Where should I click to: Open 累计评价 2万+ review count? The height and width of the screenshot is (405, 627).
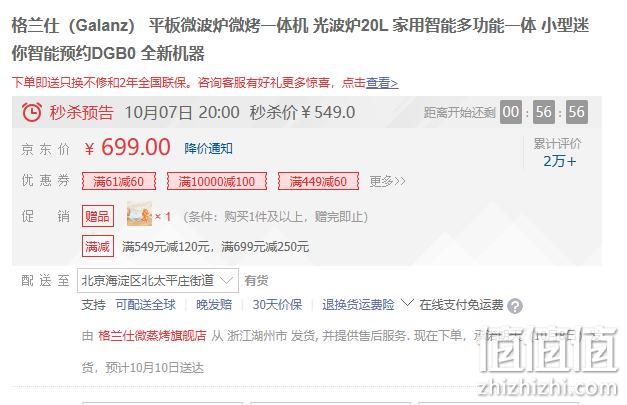coord(558,153)
